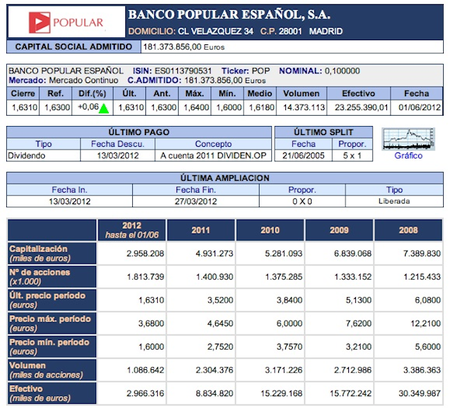Click the Volumen (miles de acciones) row label
Image resolution: width=450 pixels, height=408 pixels.
(52, 370)
